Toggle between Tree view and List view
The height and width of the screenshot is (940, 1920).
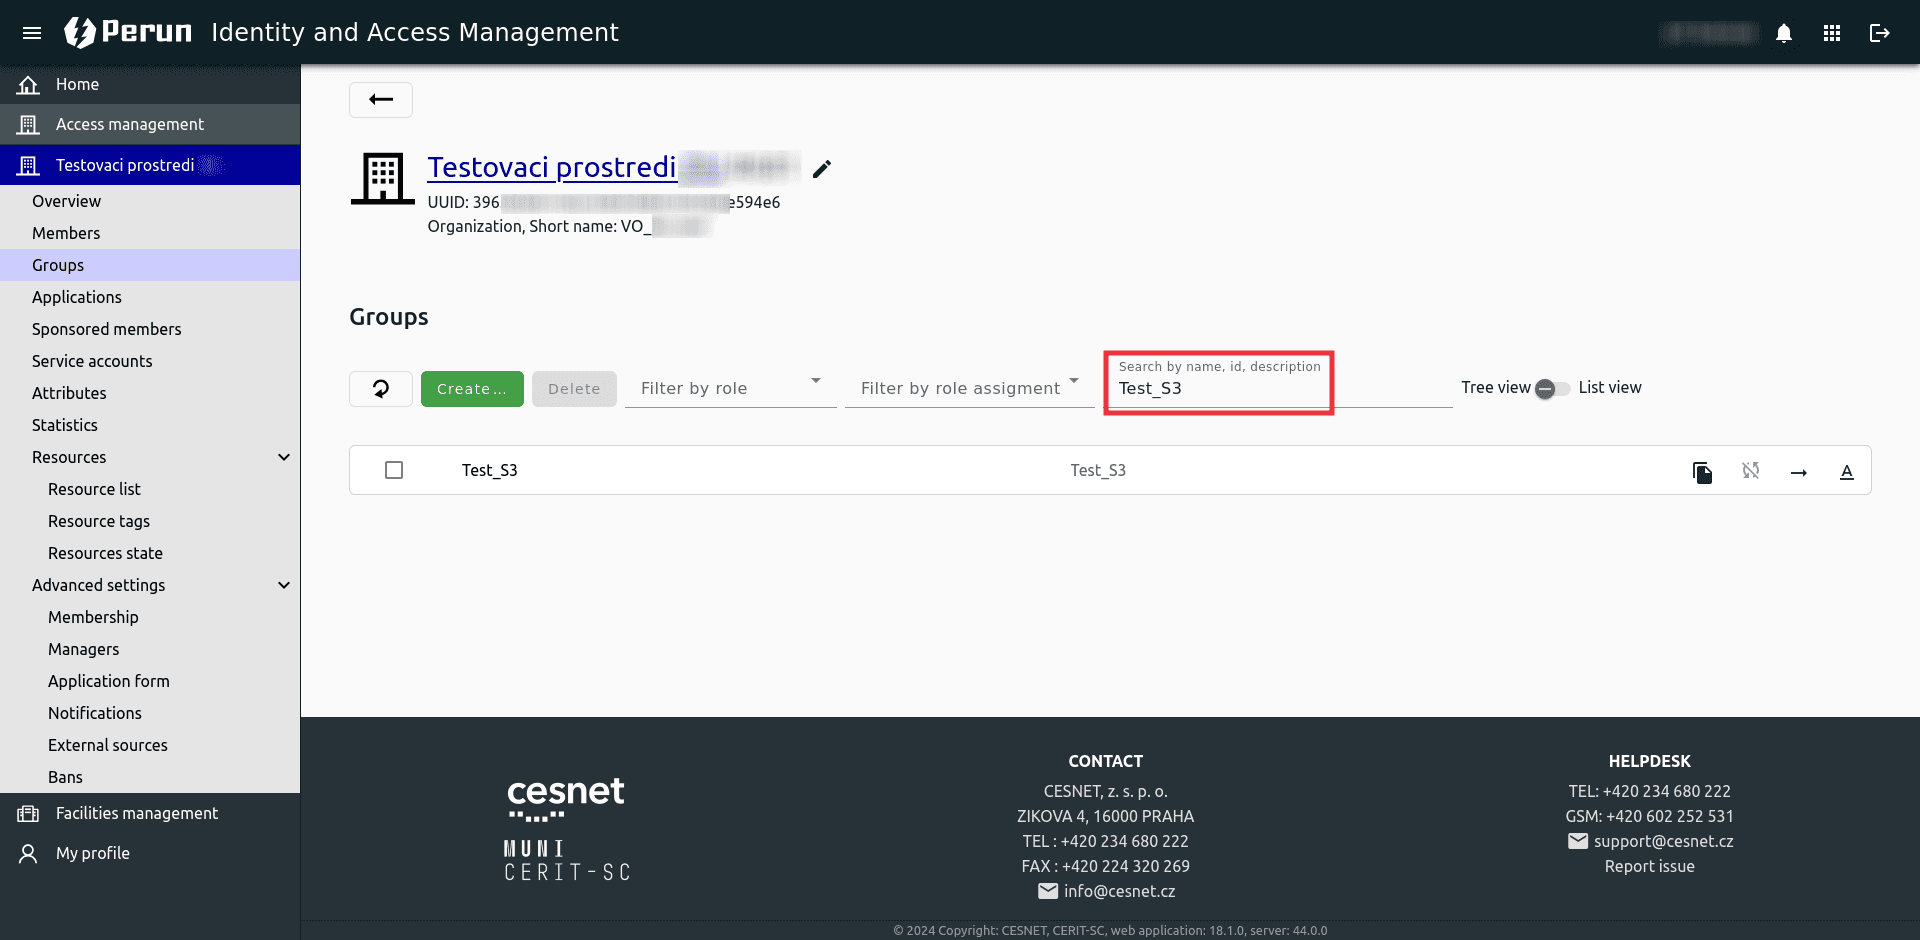[1552, 388]
